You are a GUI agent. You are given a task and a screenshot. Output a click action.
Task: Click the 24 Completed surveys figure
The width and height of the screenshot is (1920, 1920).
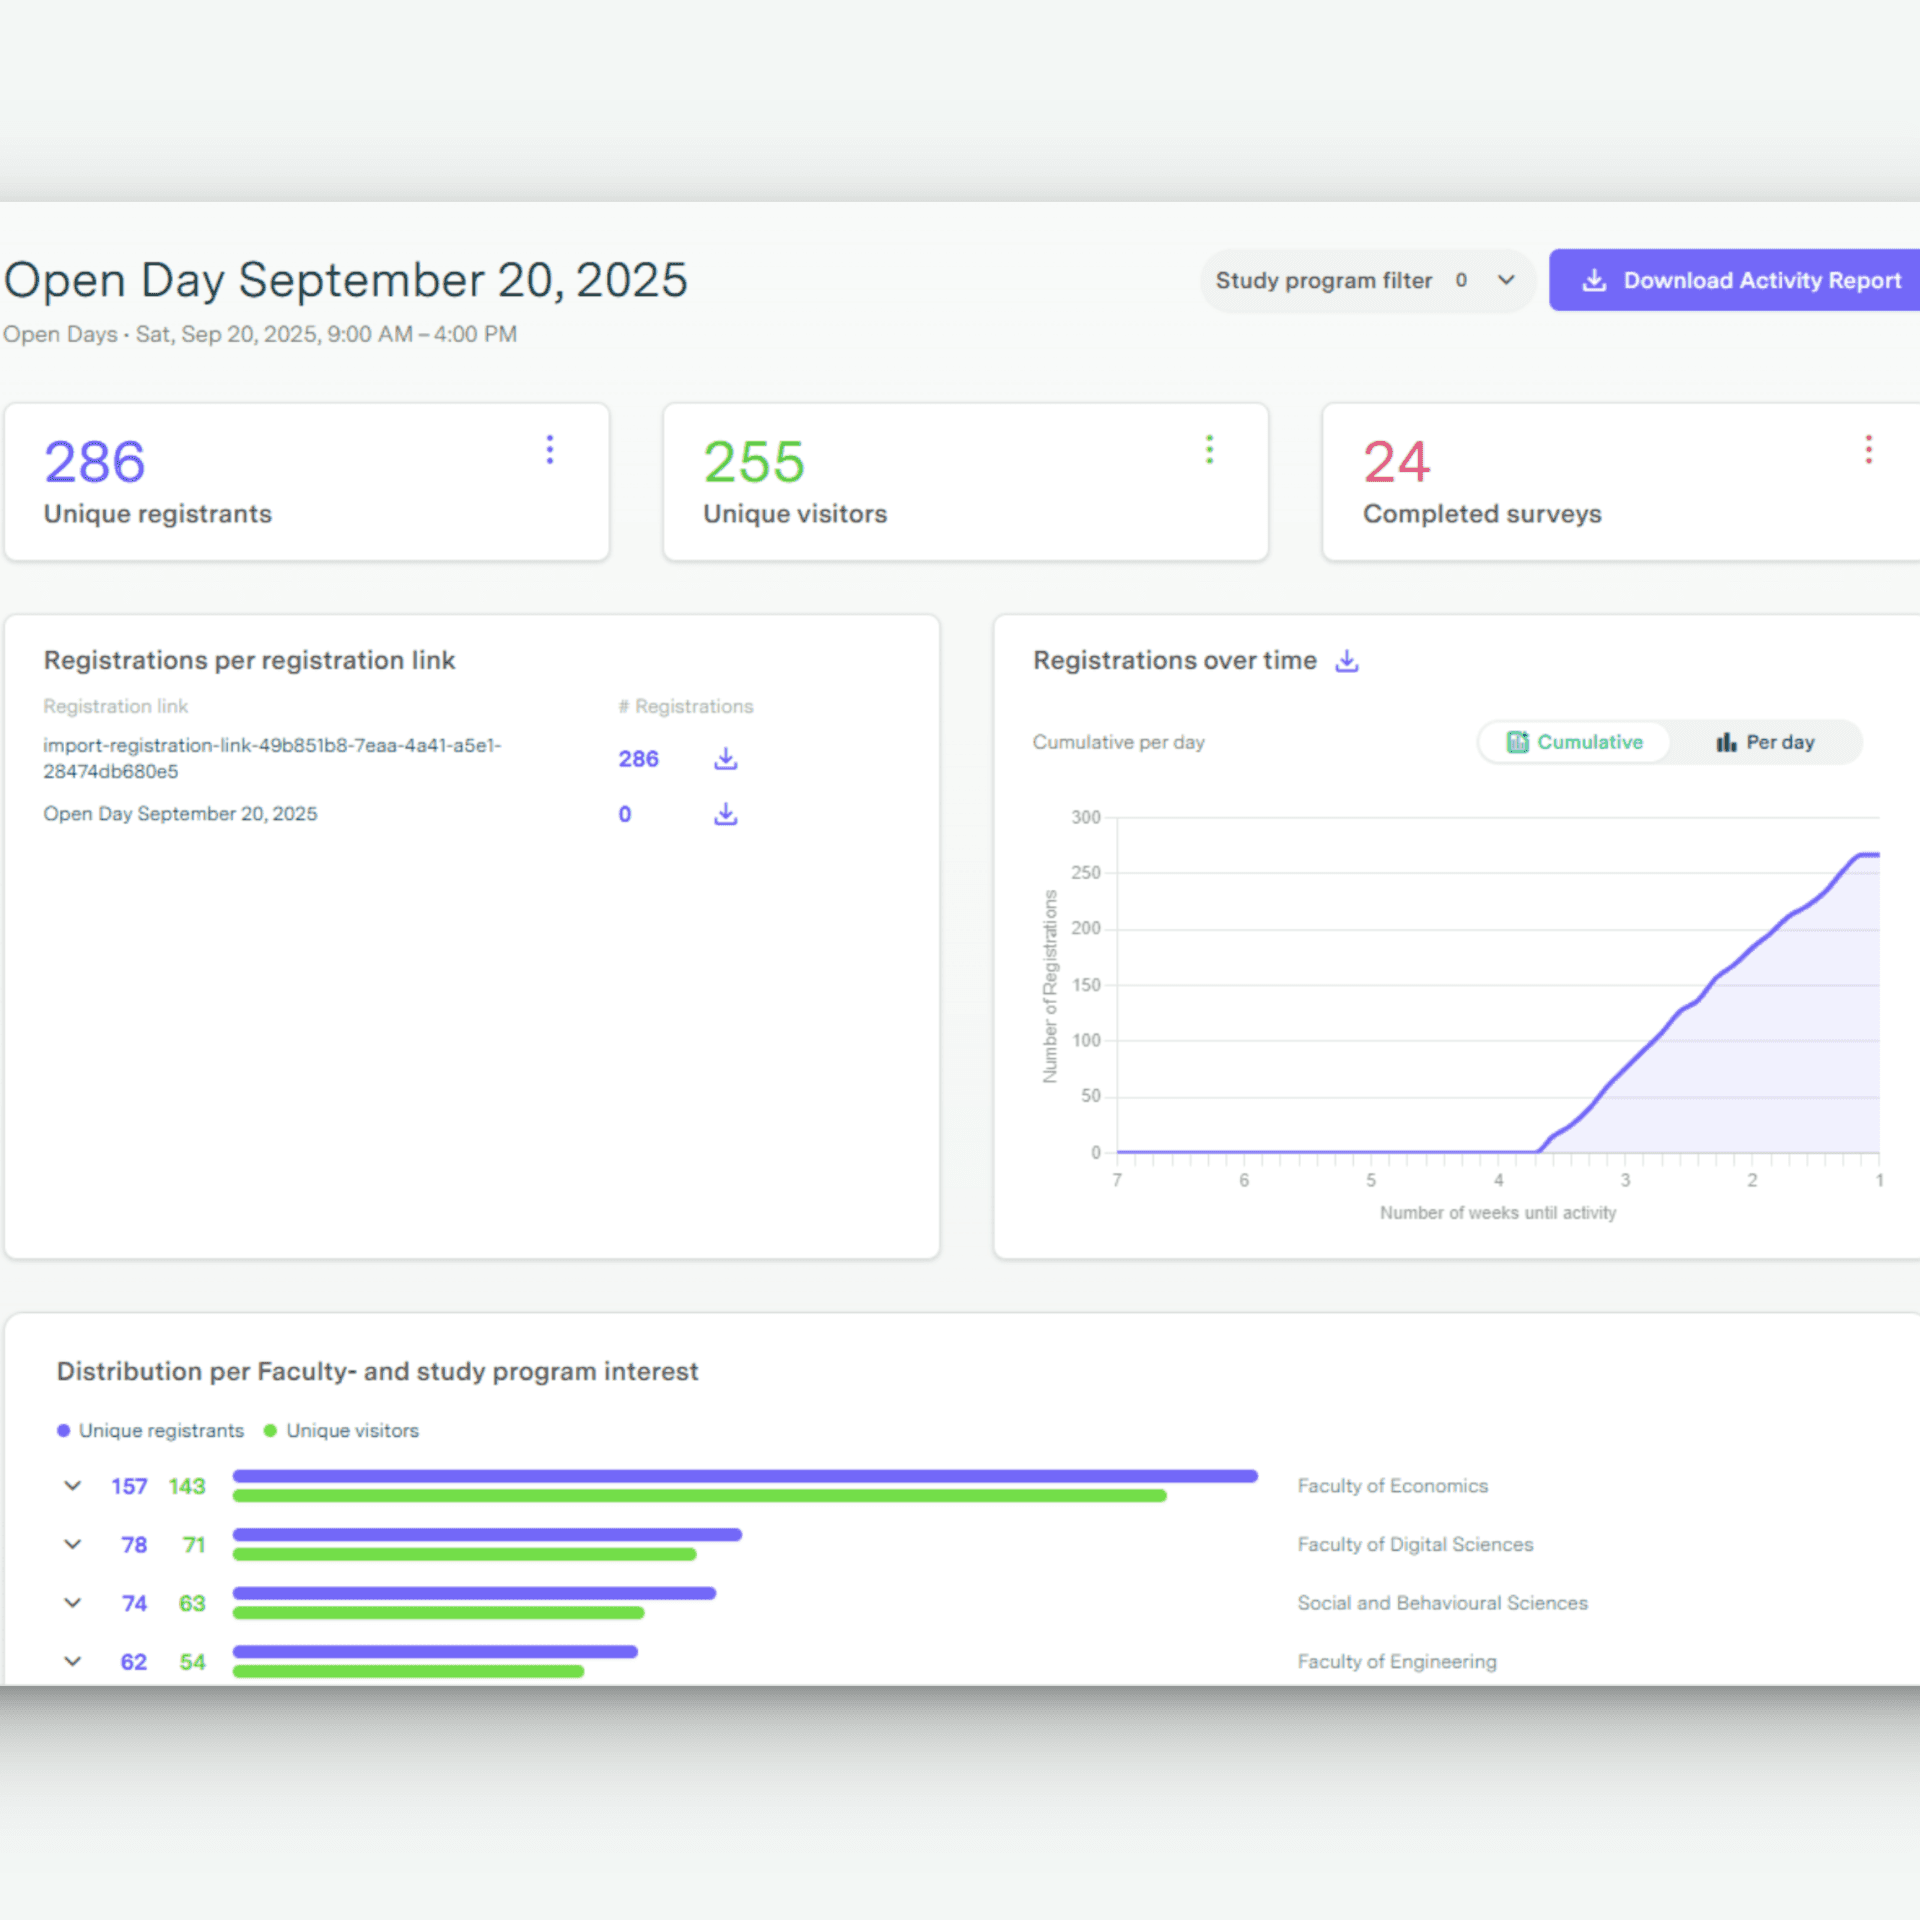click(x=1397, y=462)
